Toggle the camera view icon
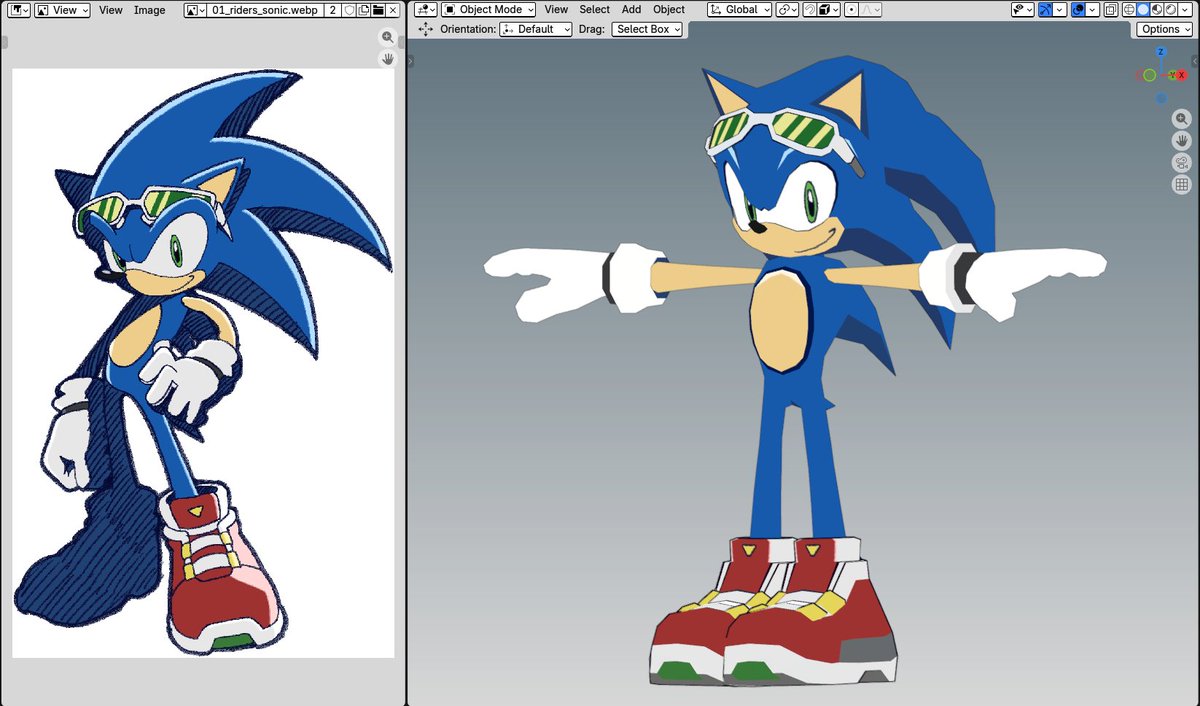The height and width of the screenshot is (706, 1200). 1181,162
